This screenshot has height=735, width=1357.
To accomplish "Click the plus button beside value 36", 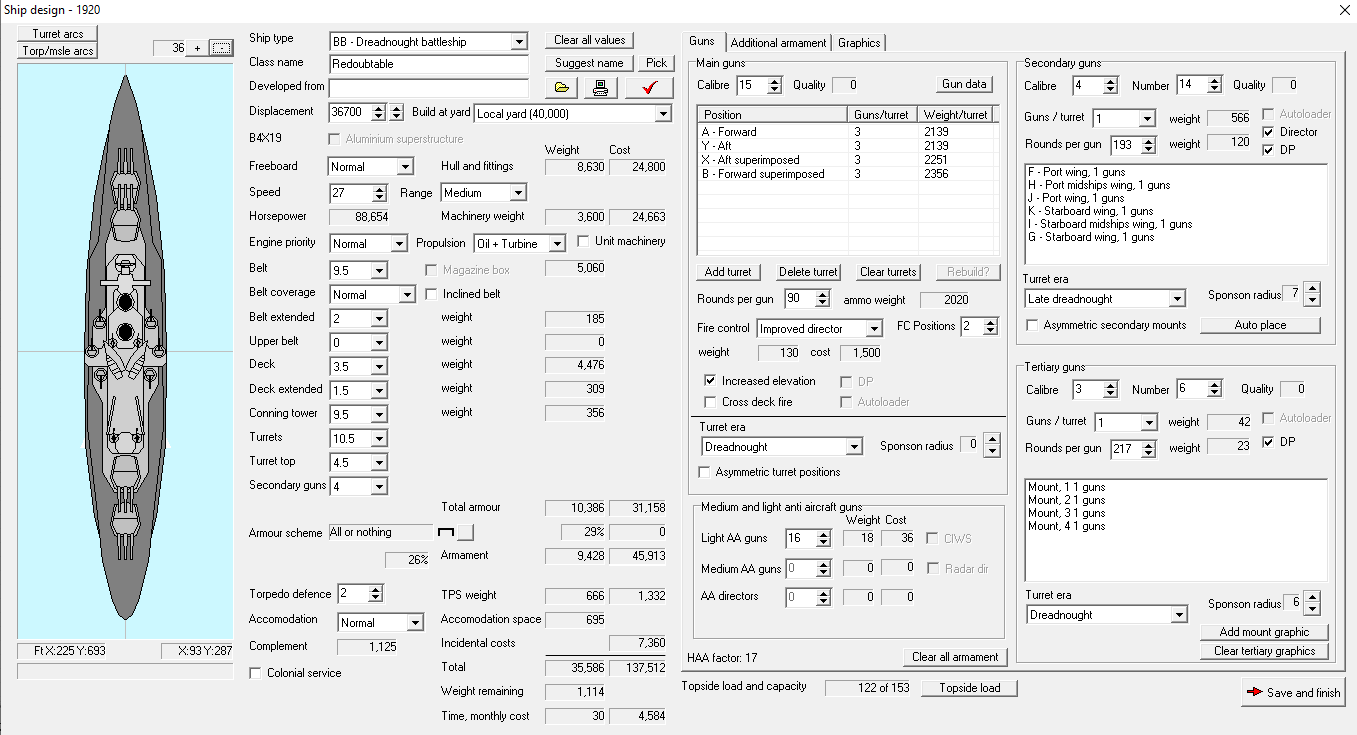I will click(197, 48).
